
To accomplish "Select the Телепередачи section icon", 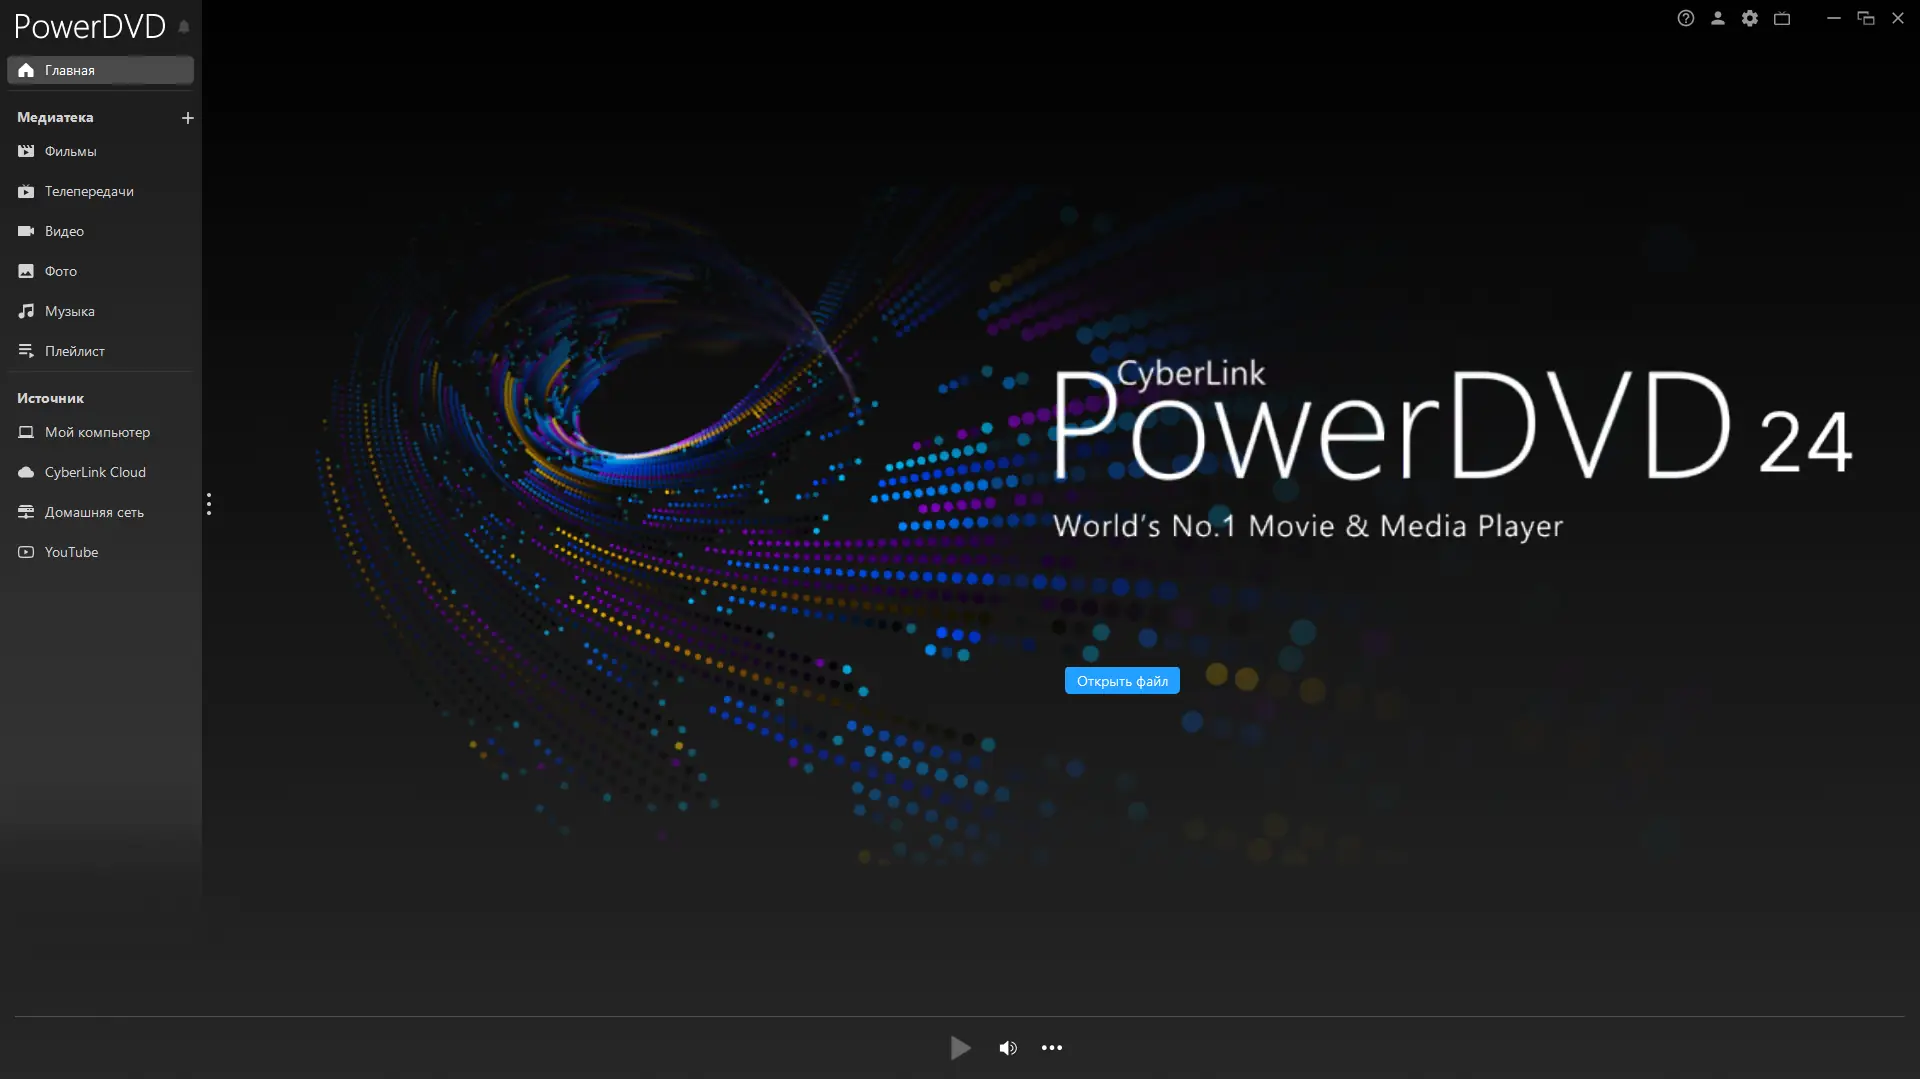I will click(25, 191).
